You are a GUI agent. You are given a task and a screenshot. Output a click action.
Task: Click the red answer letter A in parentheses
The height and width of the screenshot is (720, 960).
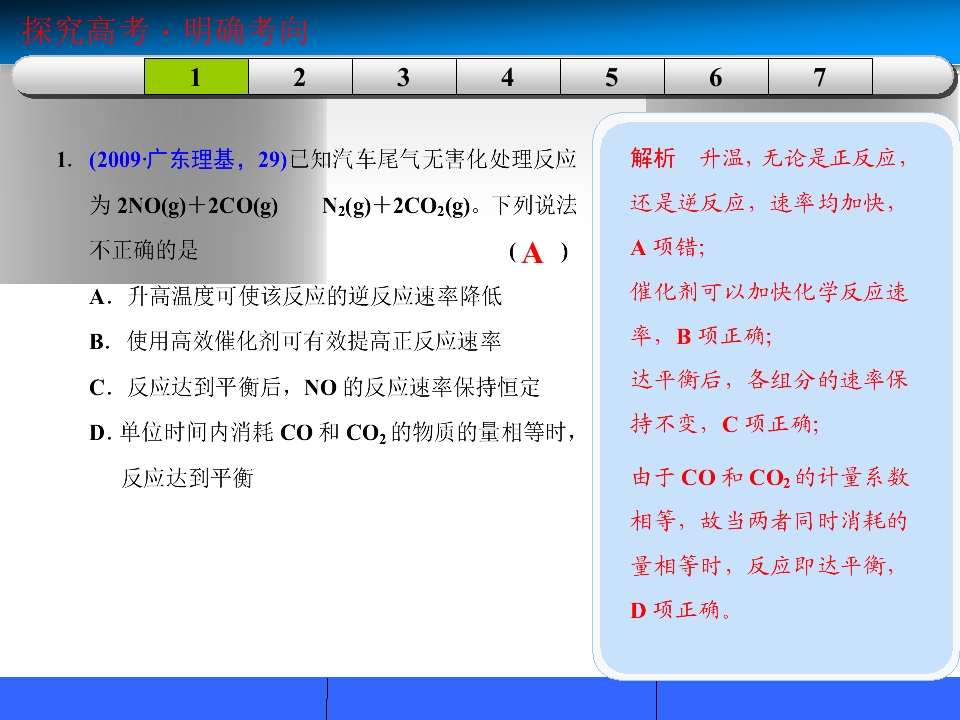click(x=532, y=253)
